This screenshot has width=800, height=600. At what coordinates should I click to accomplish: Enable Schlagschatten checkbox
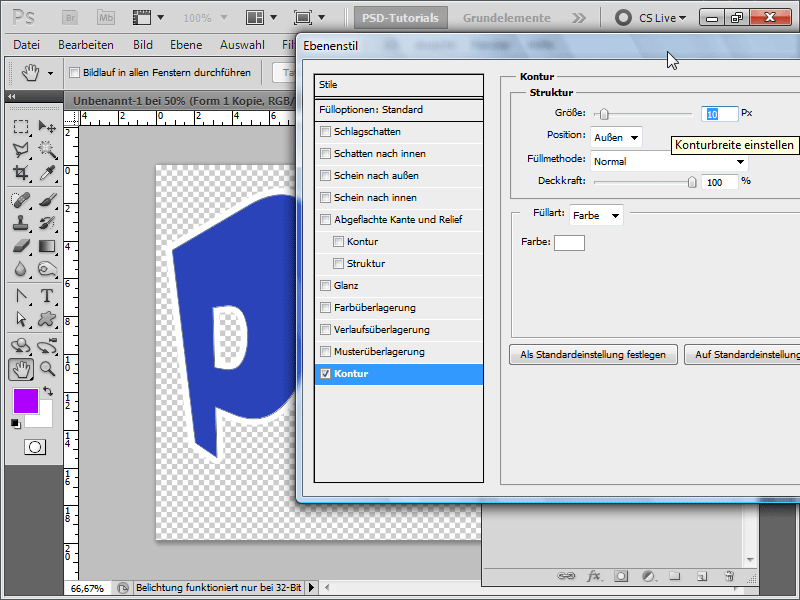pyautogui.click(x=325, y=132)
